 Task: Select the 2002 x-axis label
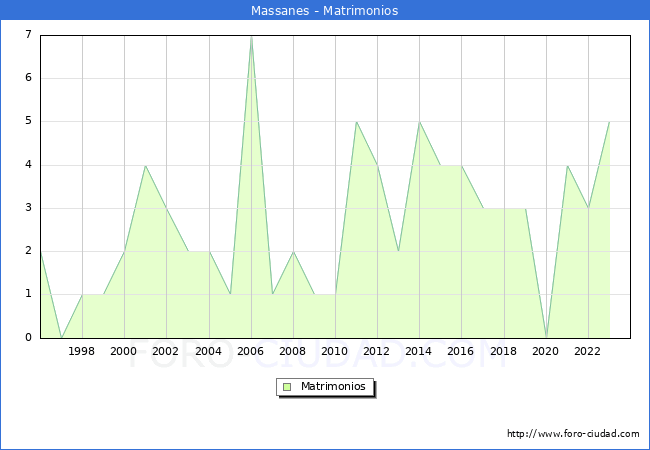[x=165, y=351]
